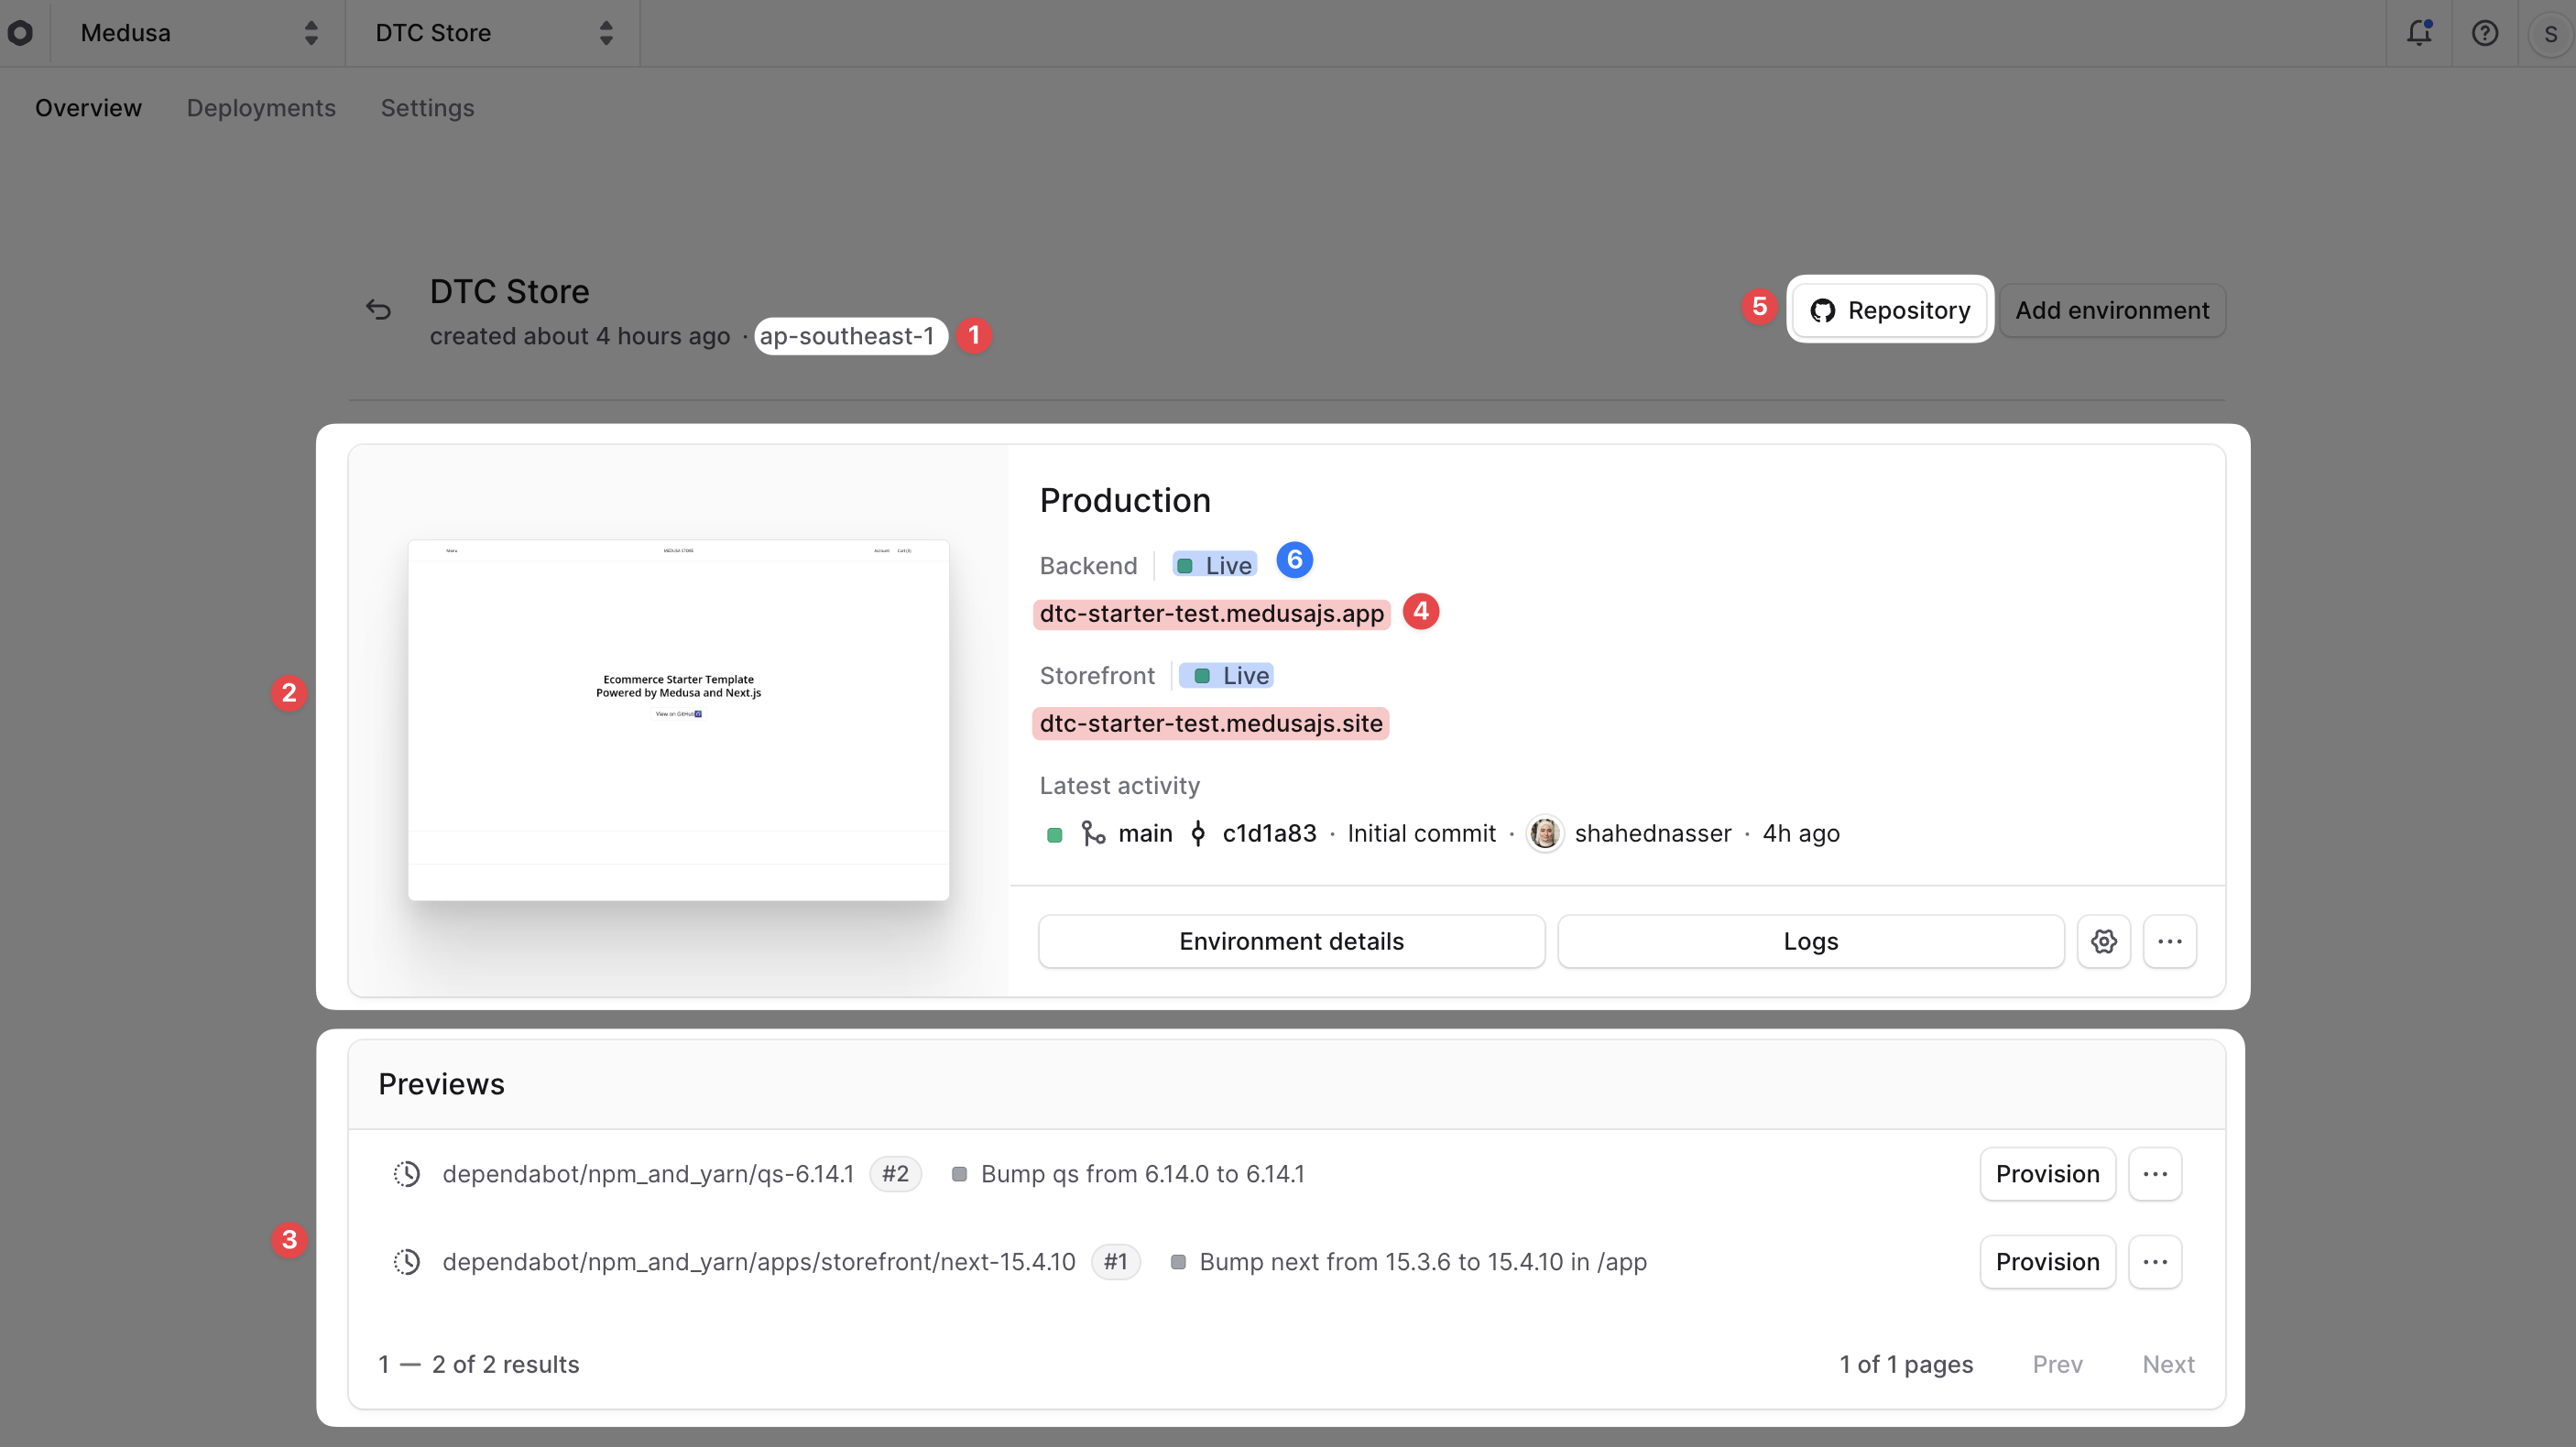Screen dimensions: 2576x1447
Task: Open the dtc-starter-test.medusajs.app backend link
Action: coord(1210,613)
